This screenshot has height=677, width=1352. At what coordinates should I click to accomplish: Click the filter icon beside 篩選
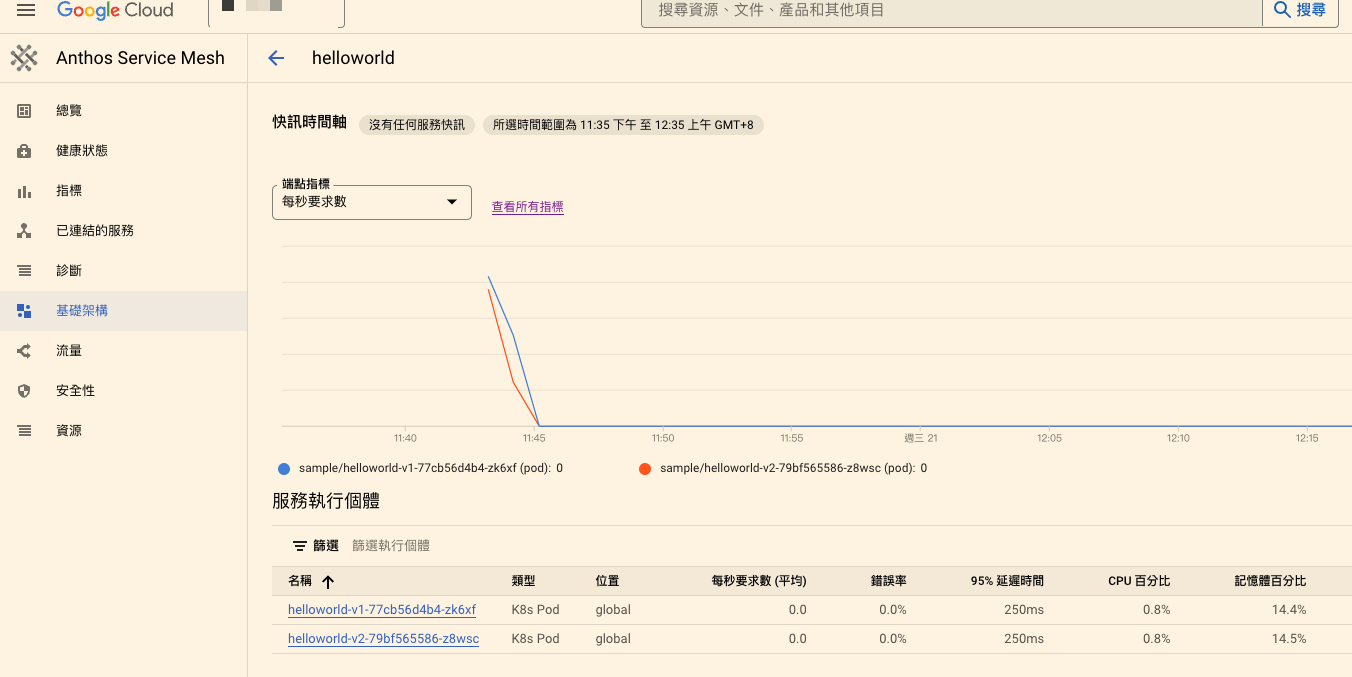(299, 546)
